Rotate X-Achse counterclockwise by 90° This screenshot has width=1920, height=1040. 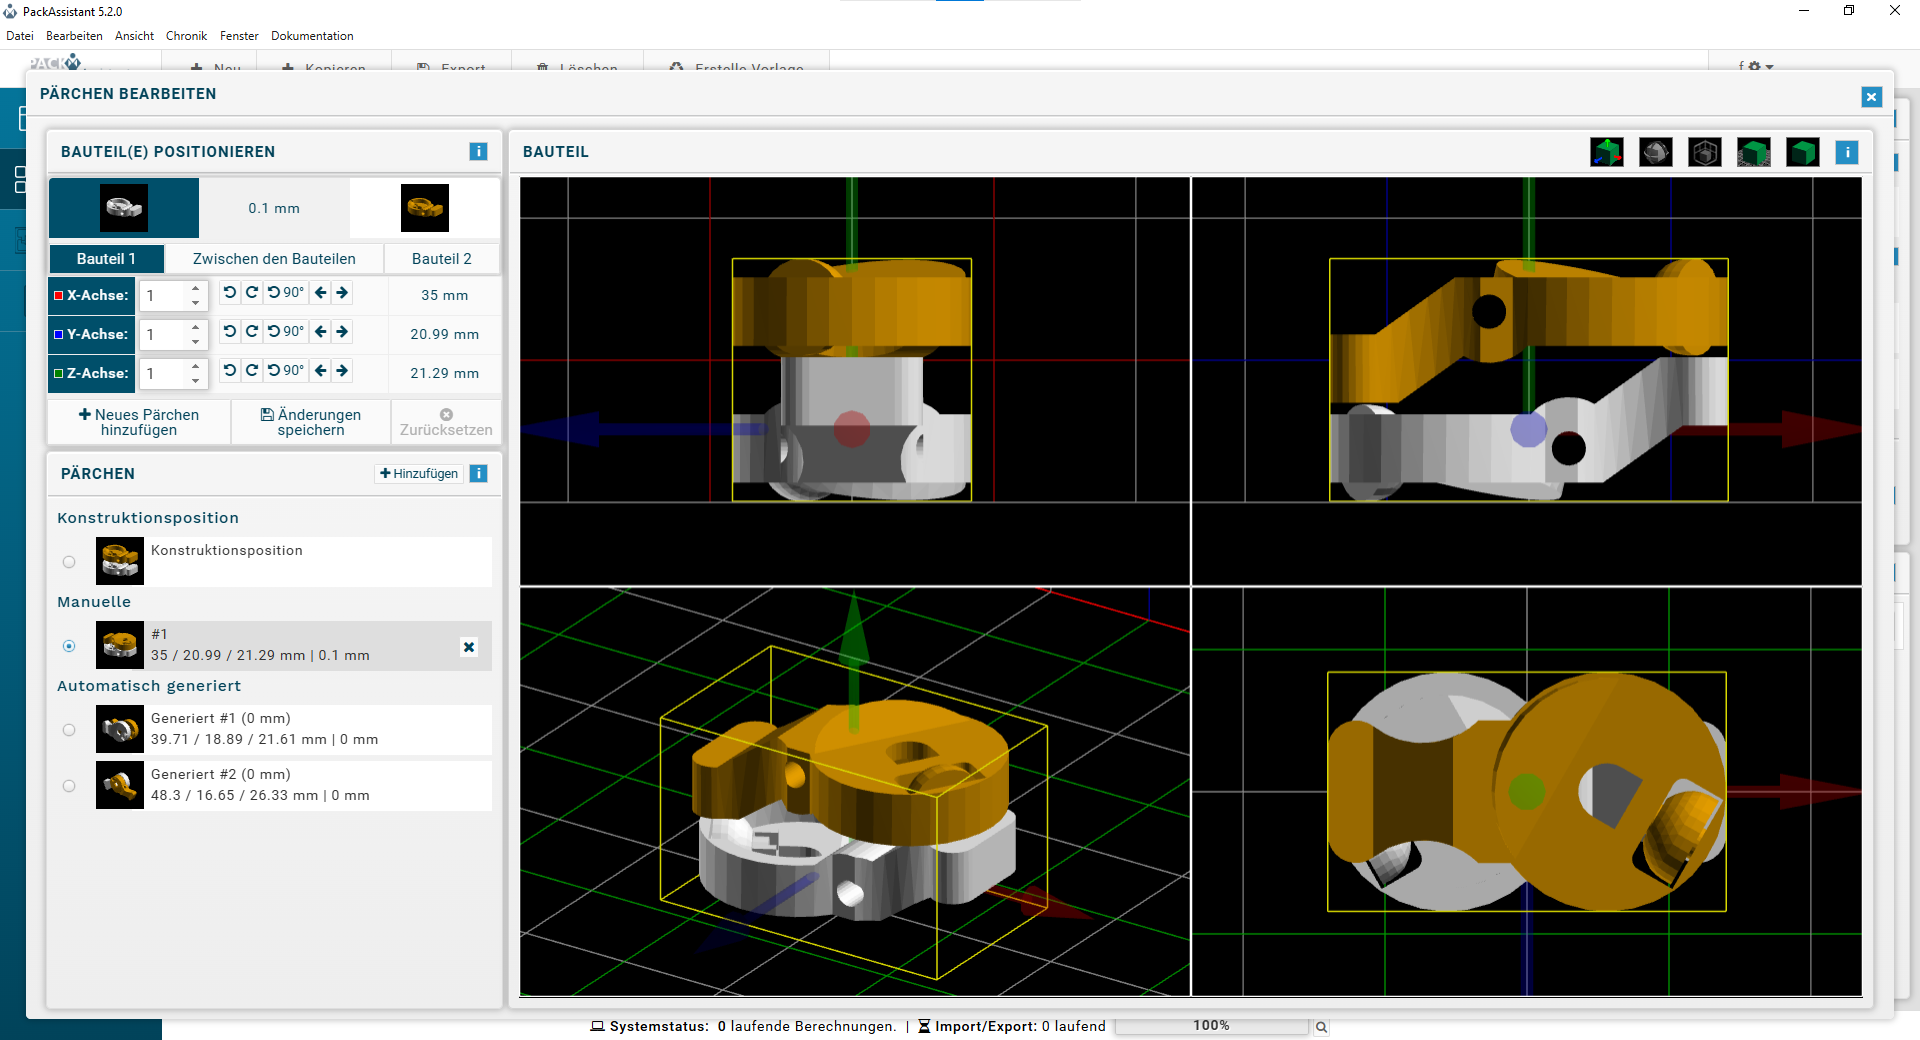coord(285,293)
